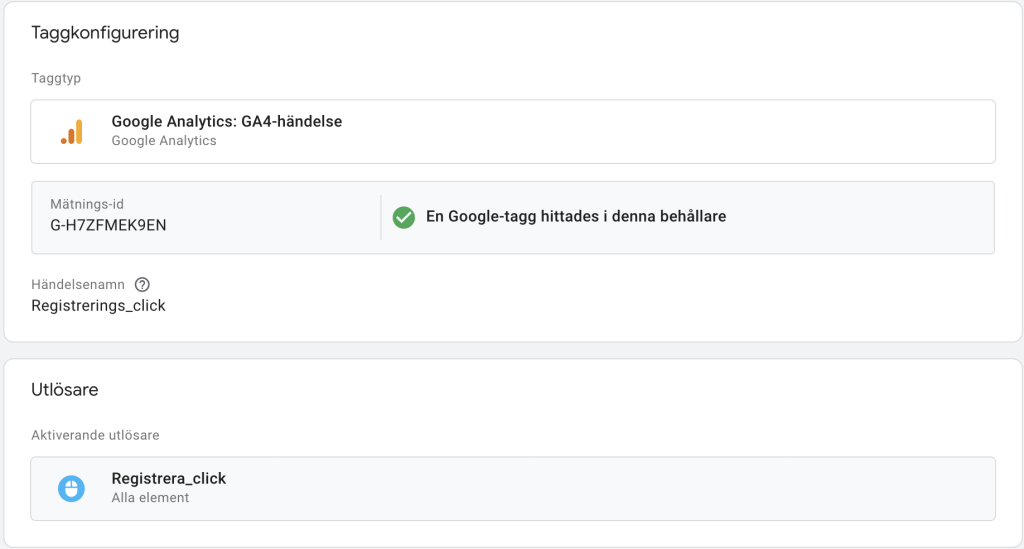Click 'En Google-tagg hittades i denna behållare' message
This screenshot has height=549, width=1024.
[576, 217]
